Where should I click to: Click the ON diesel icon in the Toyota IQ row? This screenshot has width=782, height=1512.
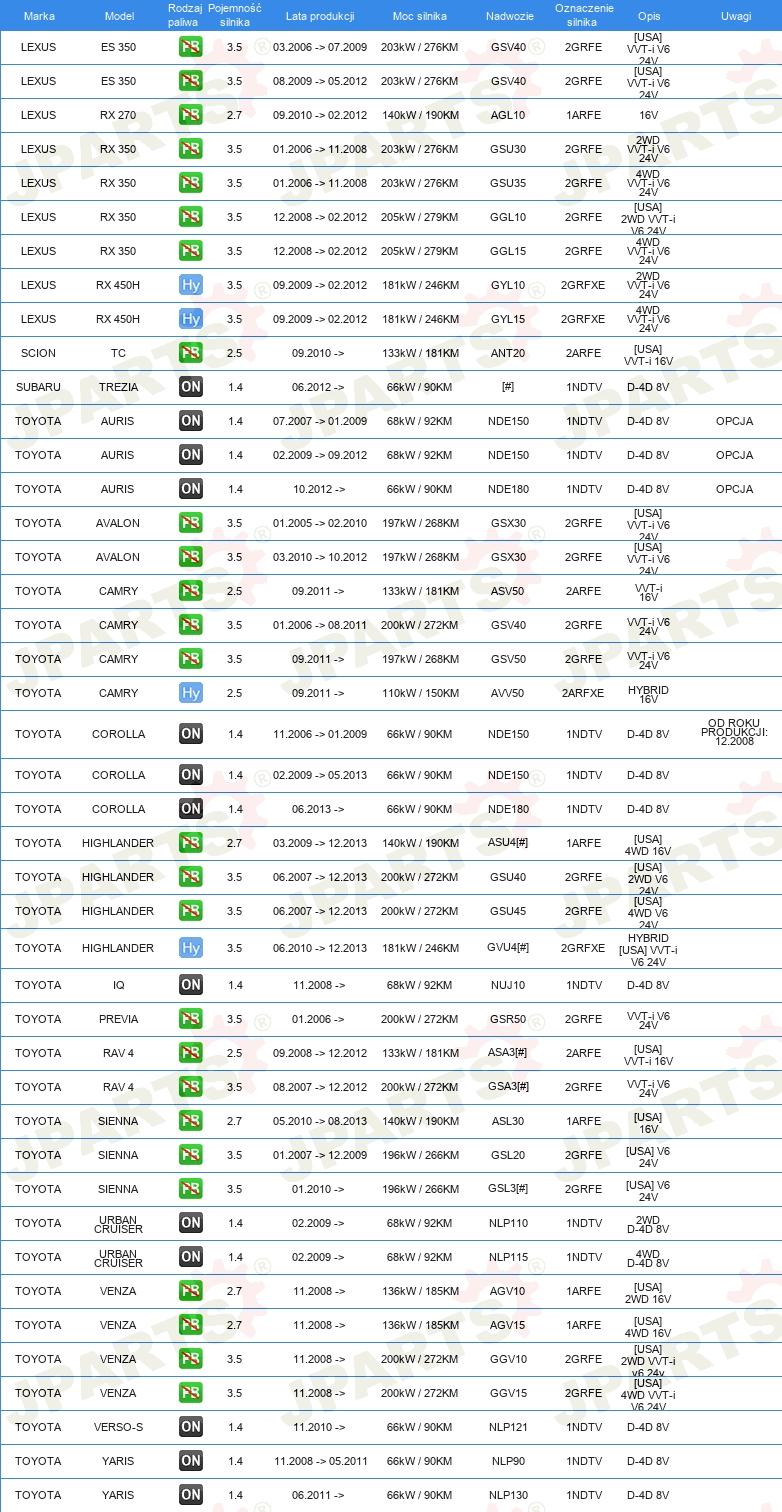191,985
